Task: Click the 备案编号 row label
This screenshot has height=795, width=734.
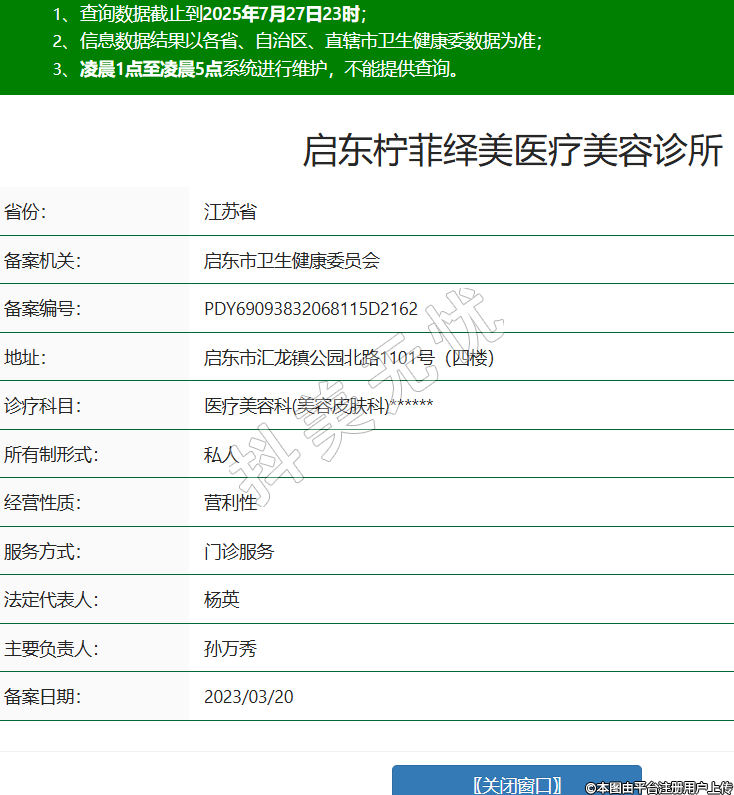Action: tap(42, 309)
